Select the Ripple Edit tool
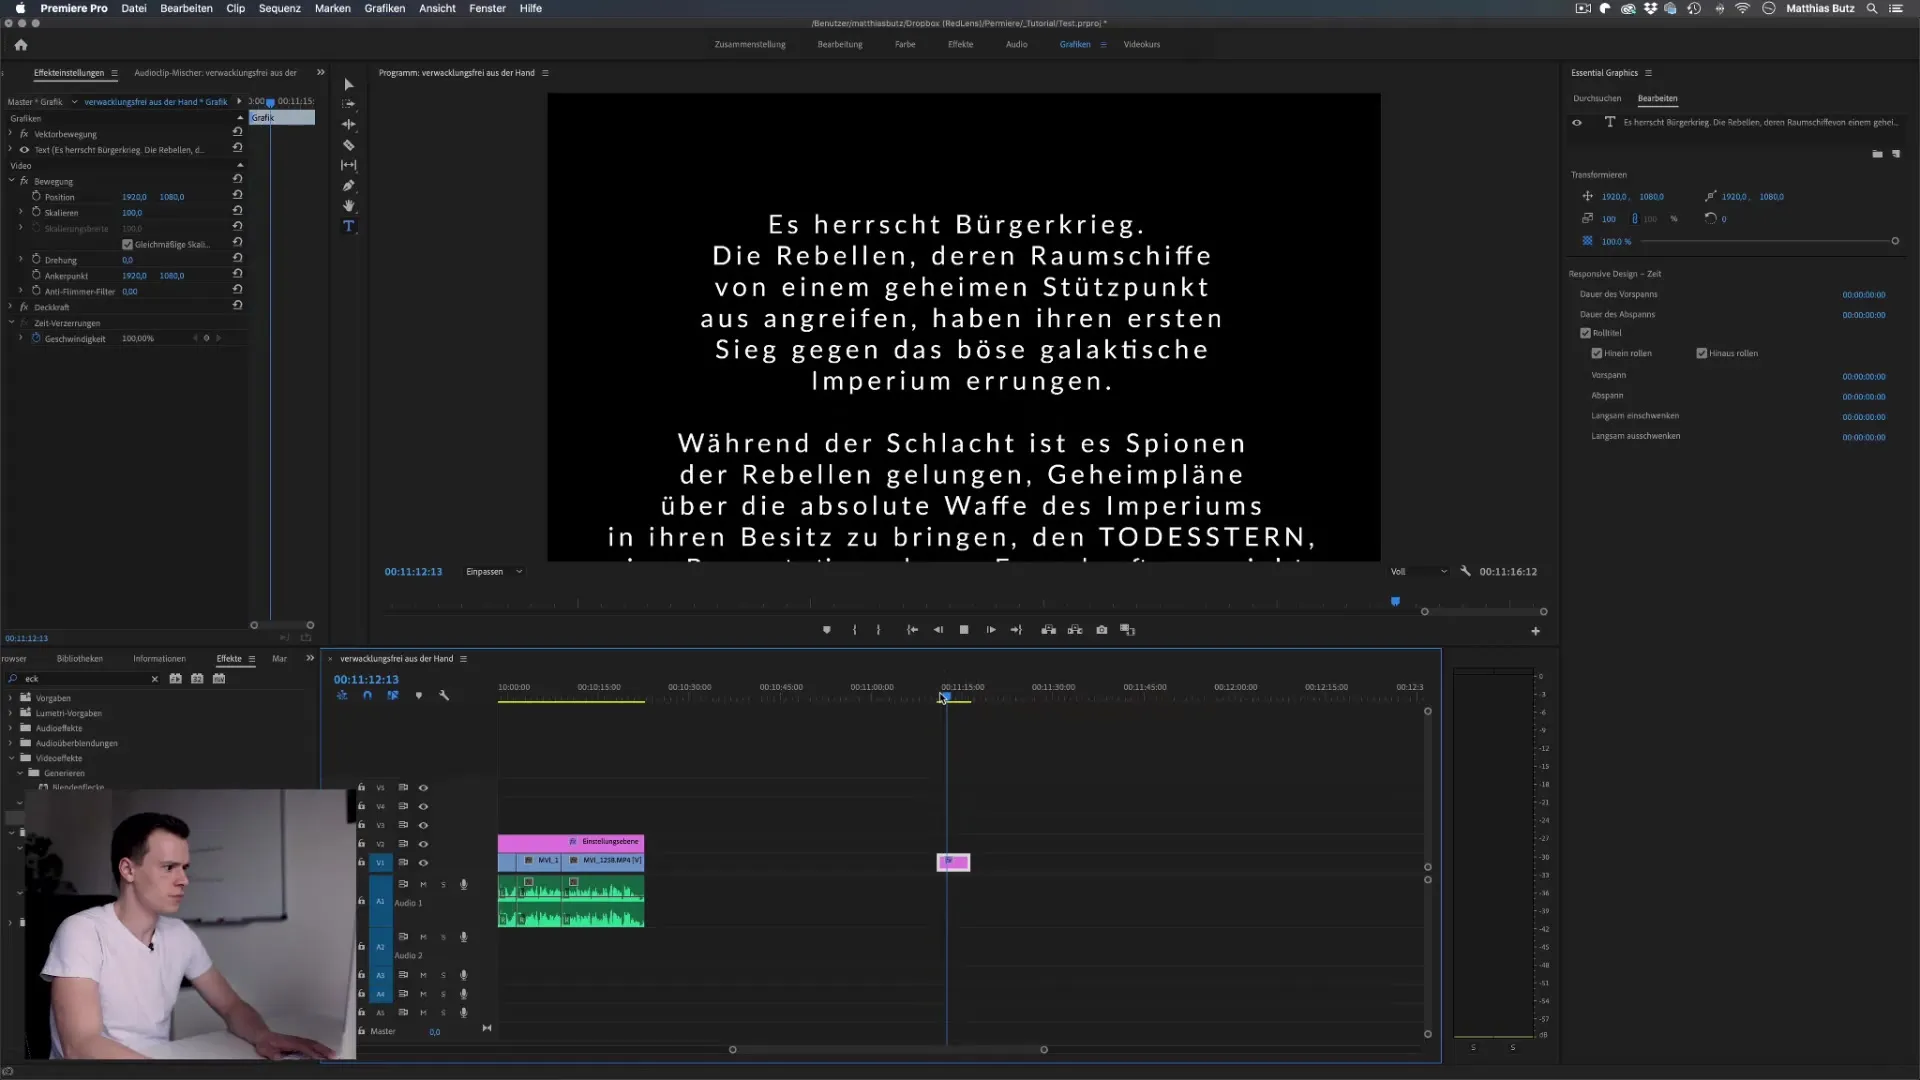The image size is (1920, 1080). [348, 125]
